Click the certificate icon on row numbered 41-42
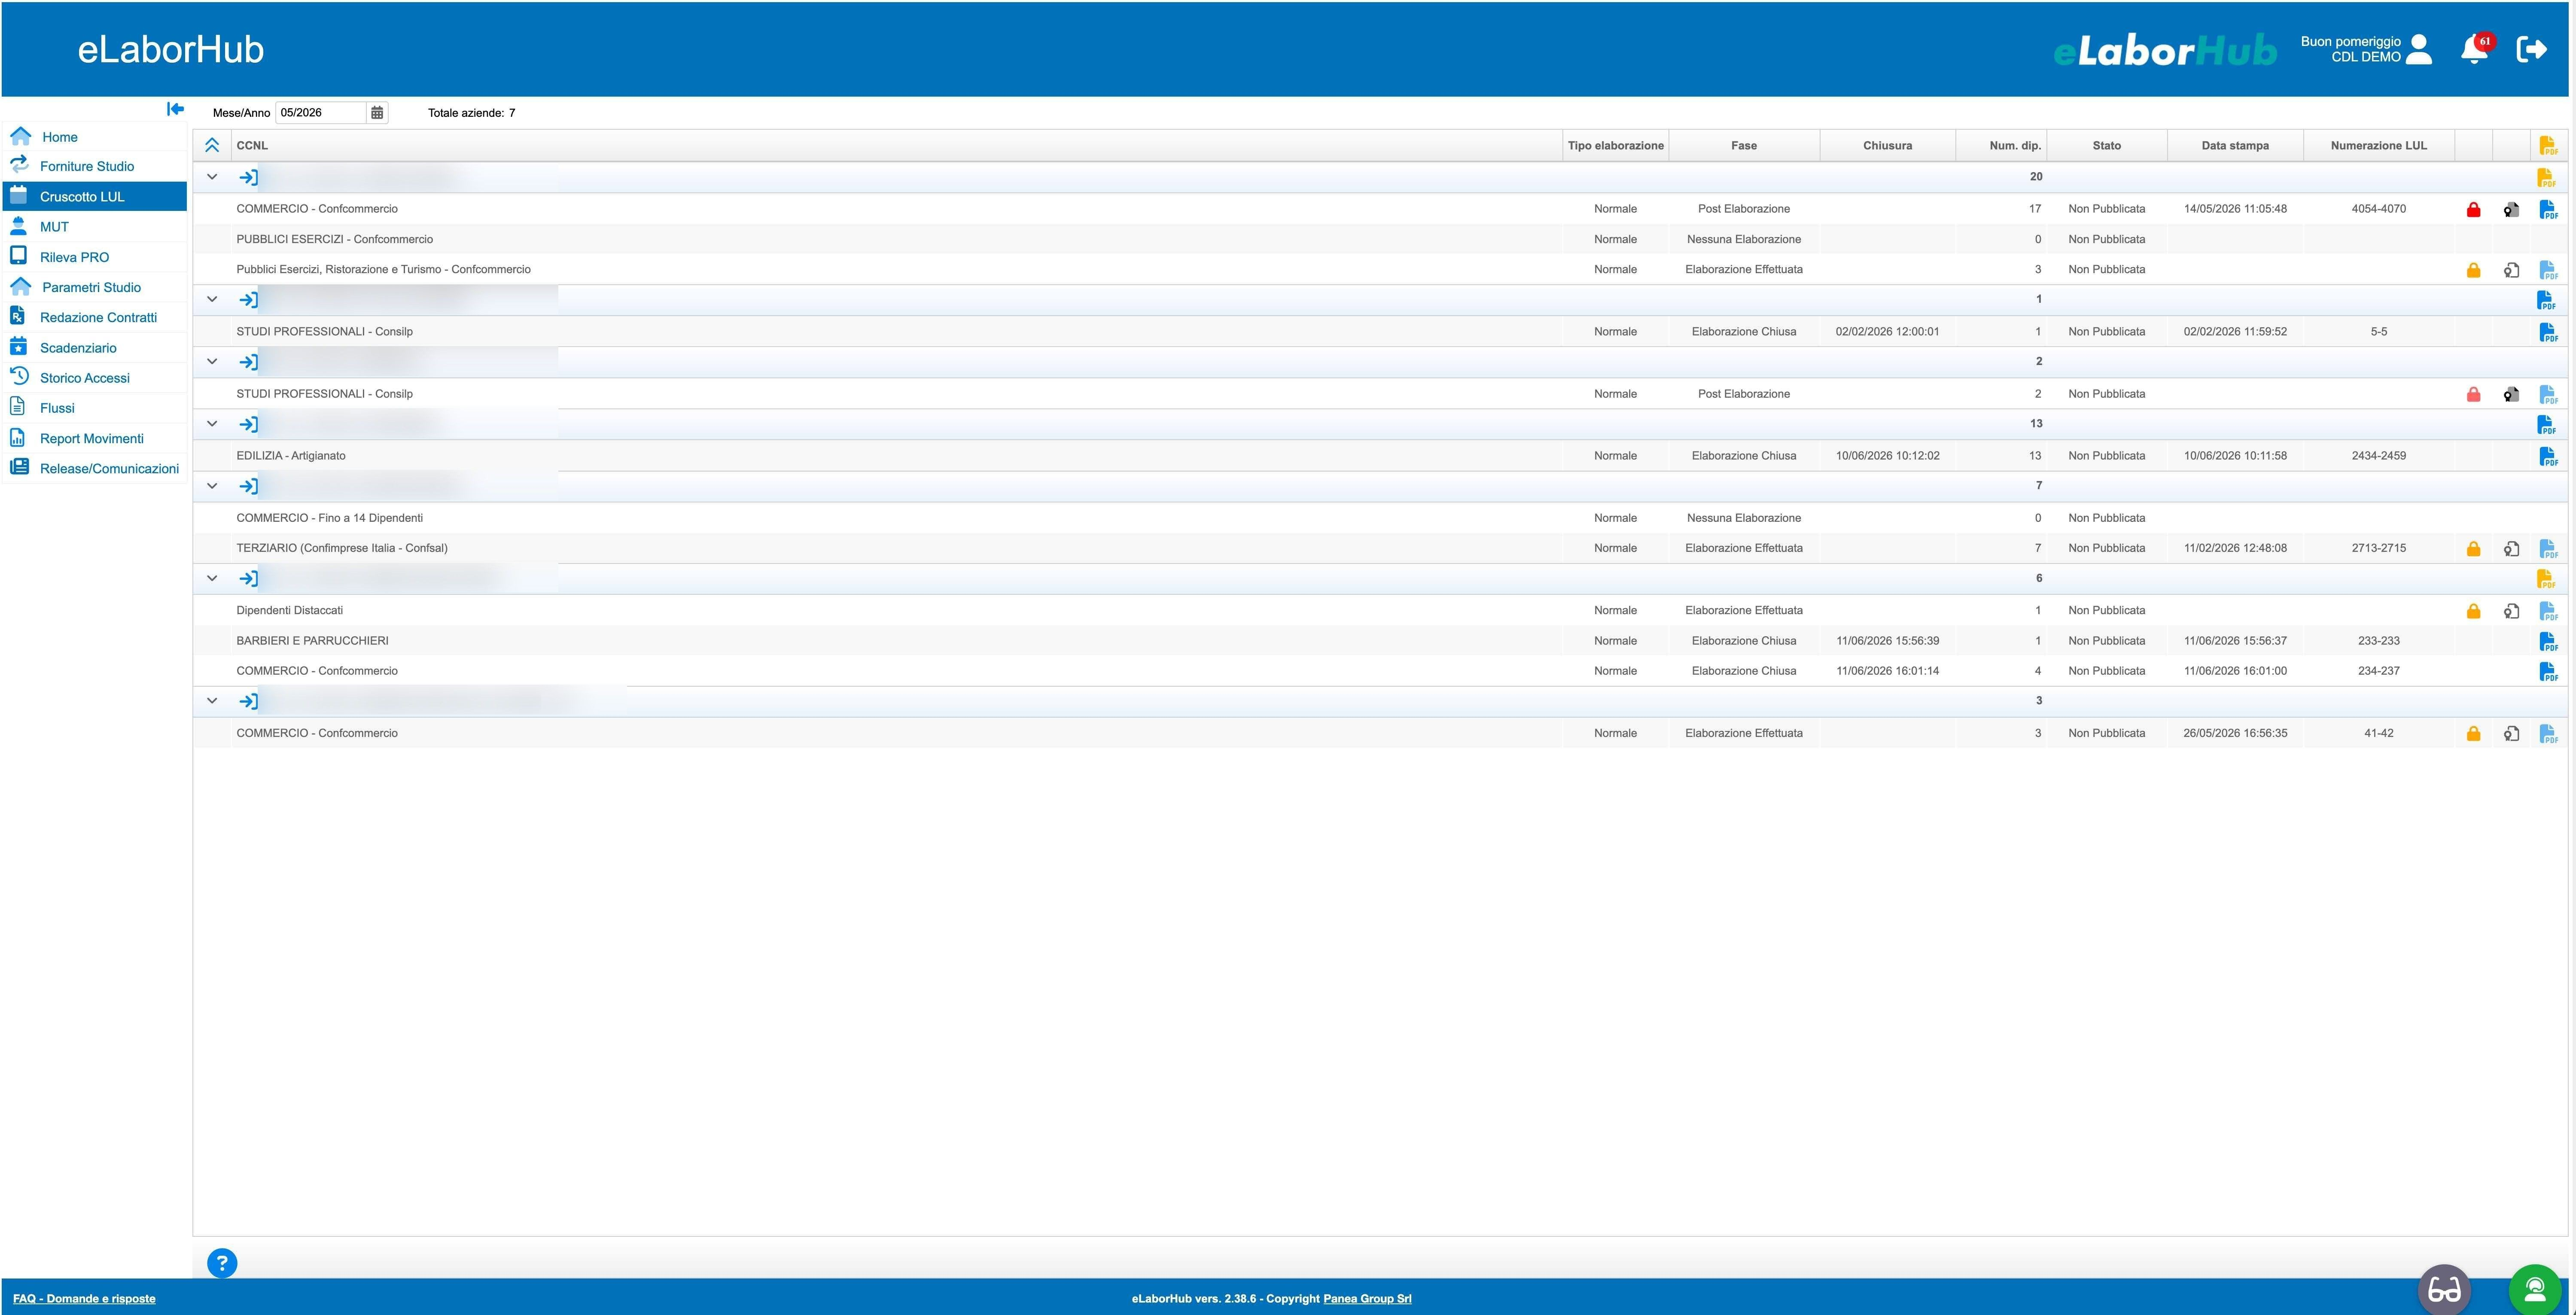This screenshot has width=2576, height=1315. [x=2511, y=734]
